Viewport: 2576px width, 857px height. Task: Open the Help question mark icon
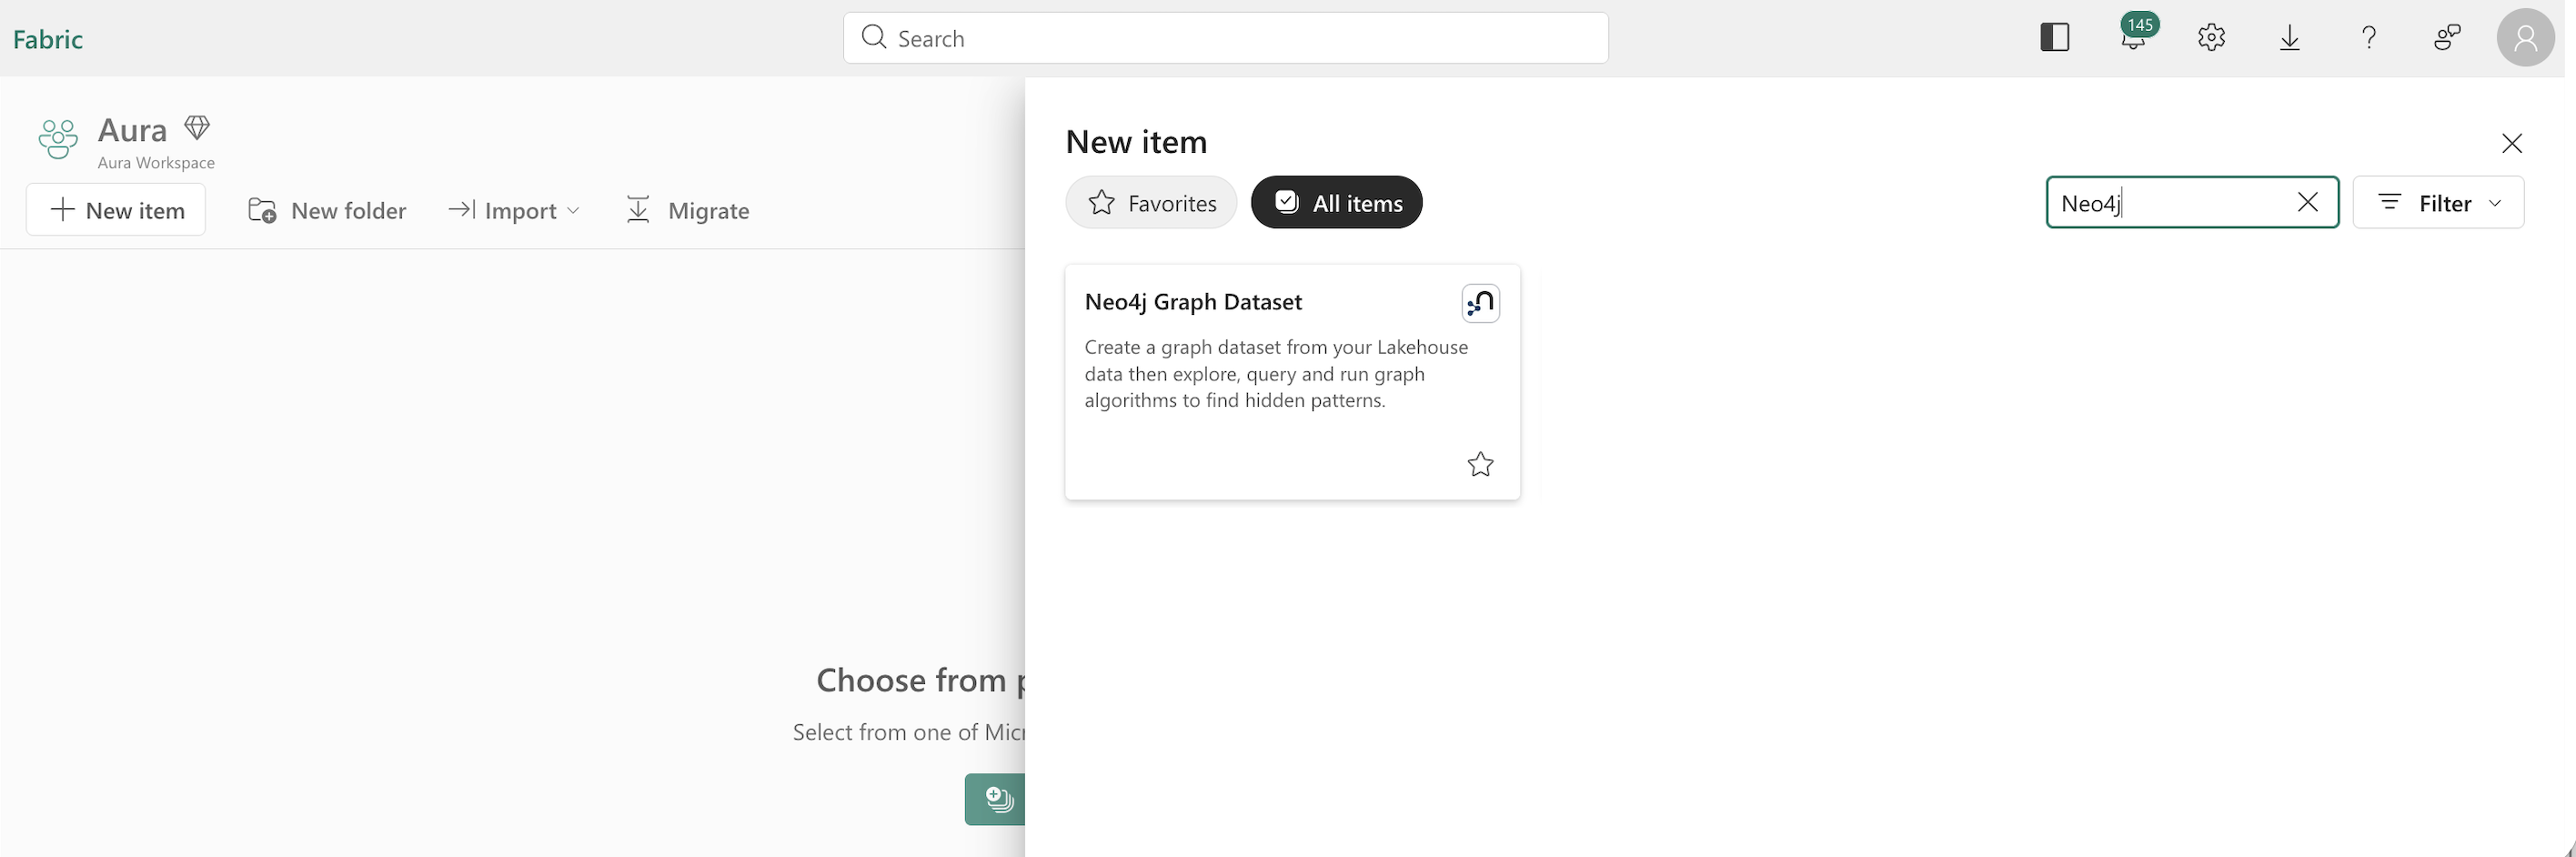point(2368,38)
